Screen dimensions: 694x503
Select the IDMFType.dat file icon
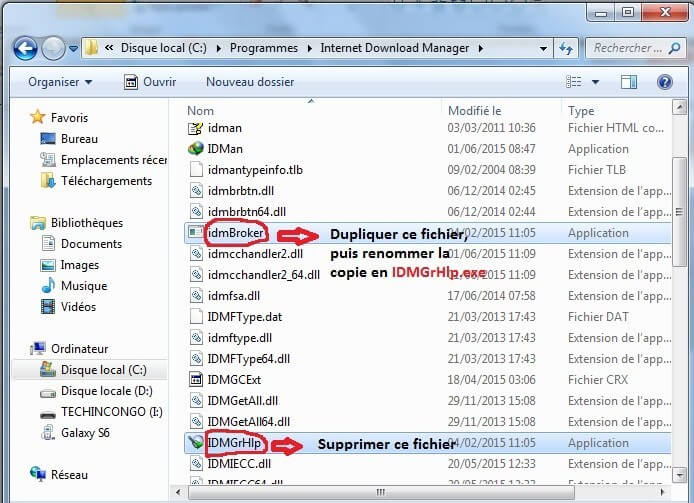click(196, 317)
